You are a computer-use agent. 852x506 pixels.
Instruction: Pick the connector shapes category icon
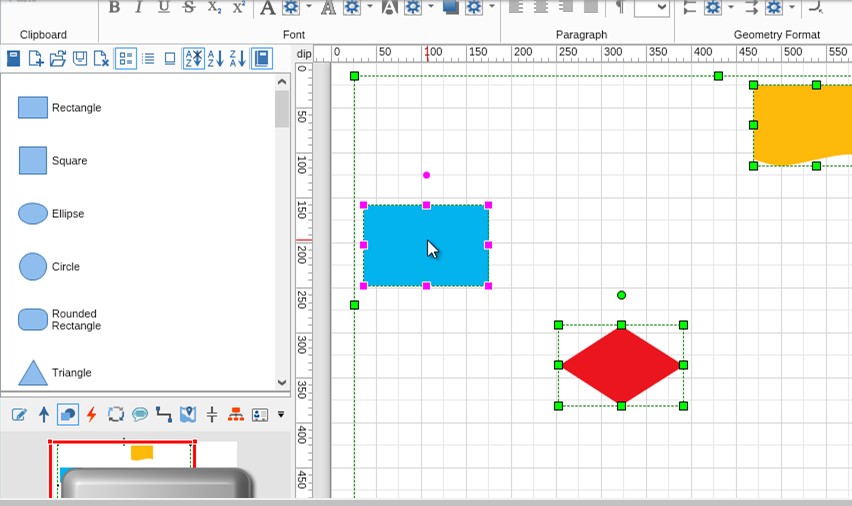click(x=164, y=414)
